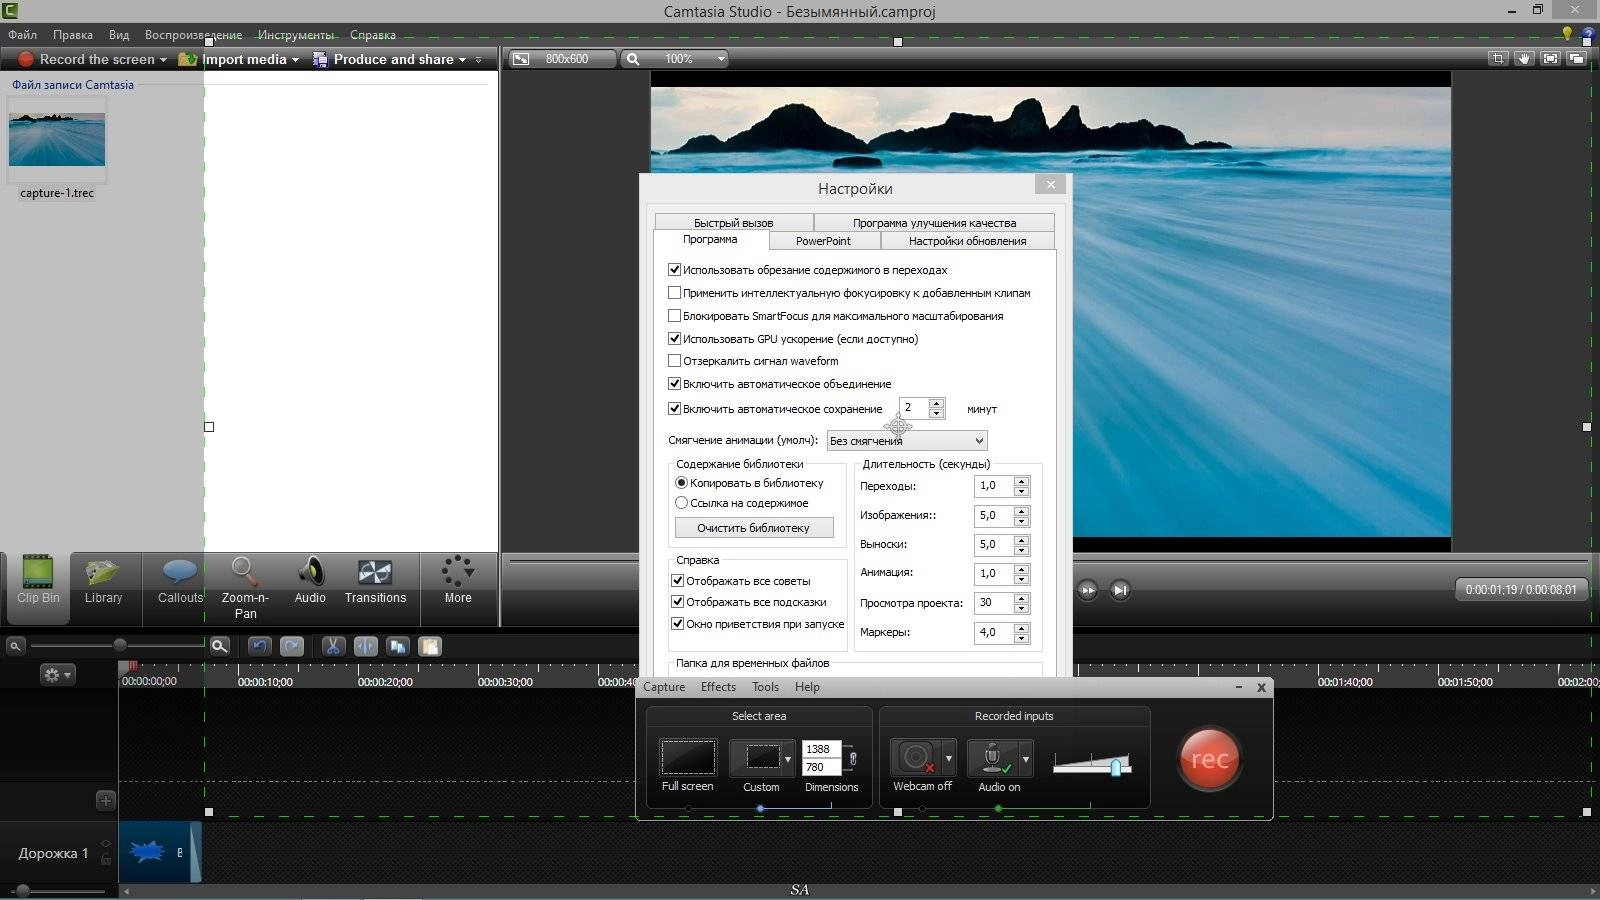Open the 'Файл' menu
The width and height of the screenshot is (1600, 900).
point(22,35)
